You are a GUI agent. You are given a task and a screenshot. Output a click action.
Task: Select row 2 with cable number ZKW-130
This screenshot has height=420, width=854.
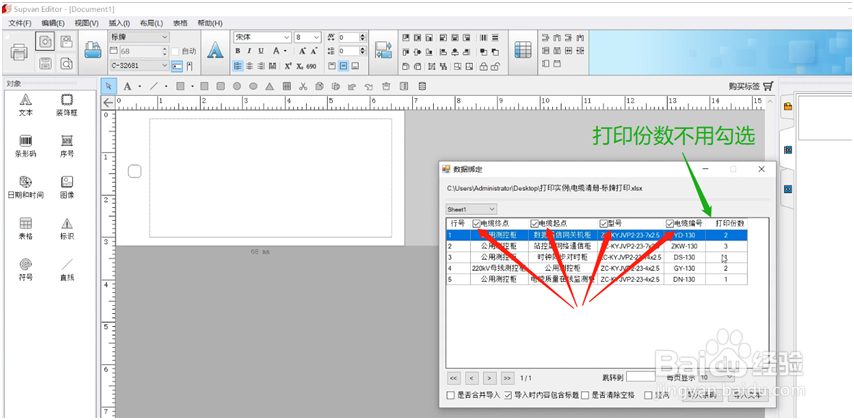point(596,246)
